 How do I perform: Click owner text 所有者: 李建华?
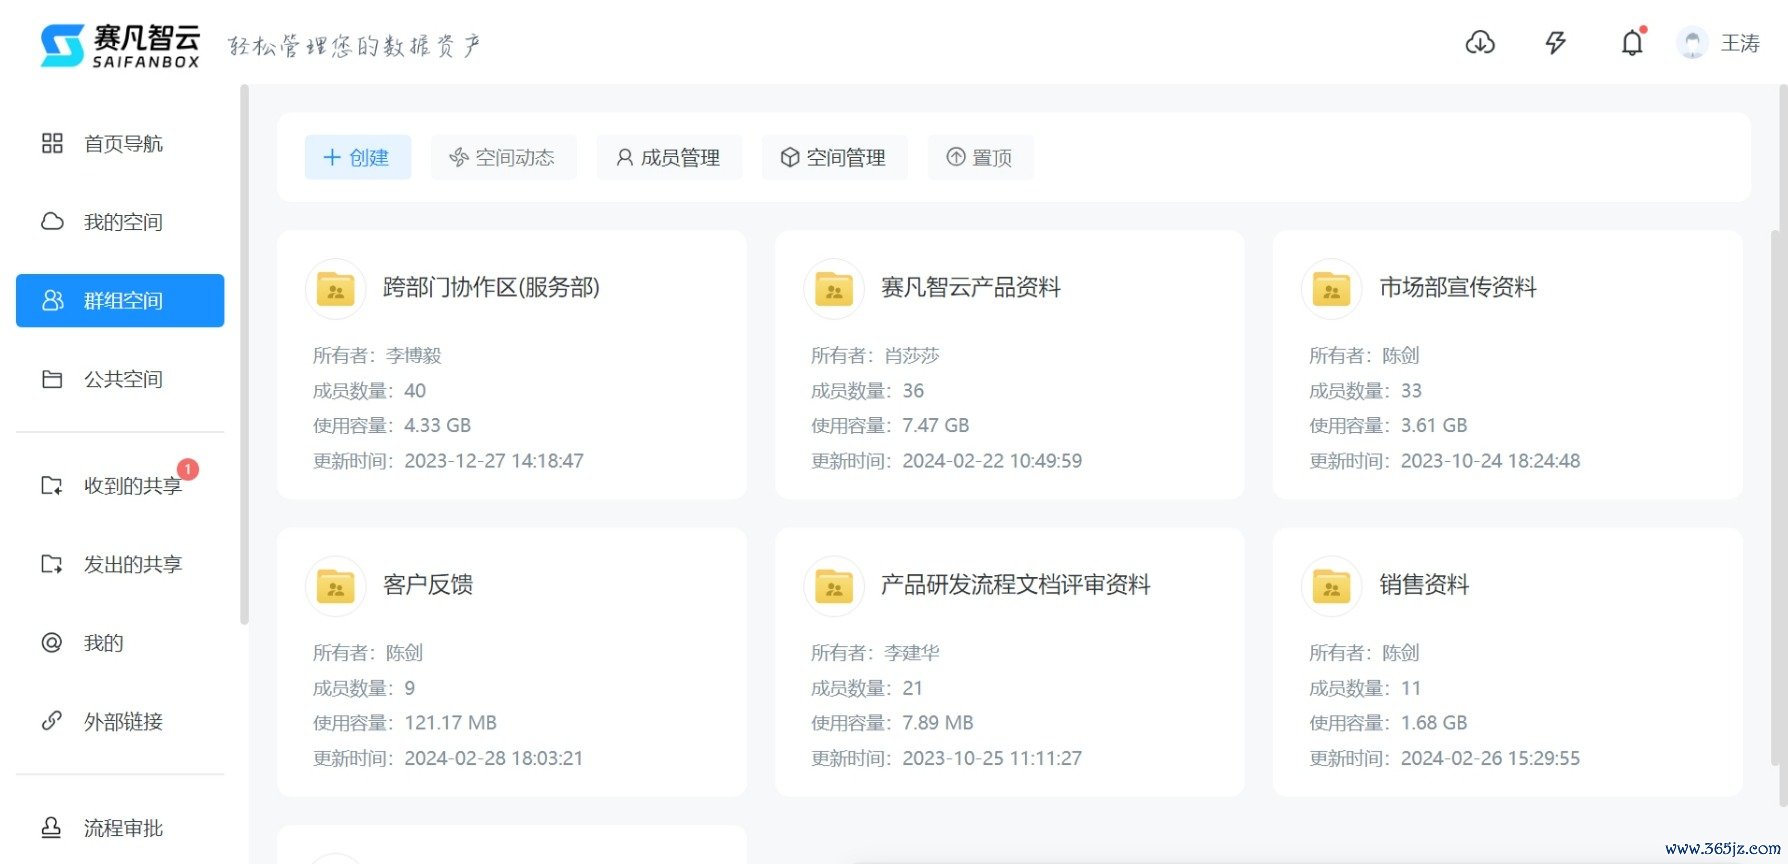click(875, 652)
